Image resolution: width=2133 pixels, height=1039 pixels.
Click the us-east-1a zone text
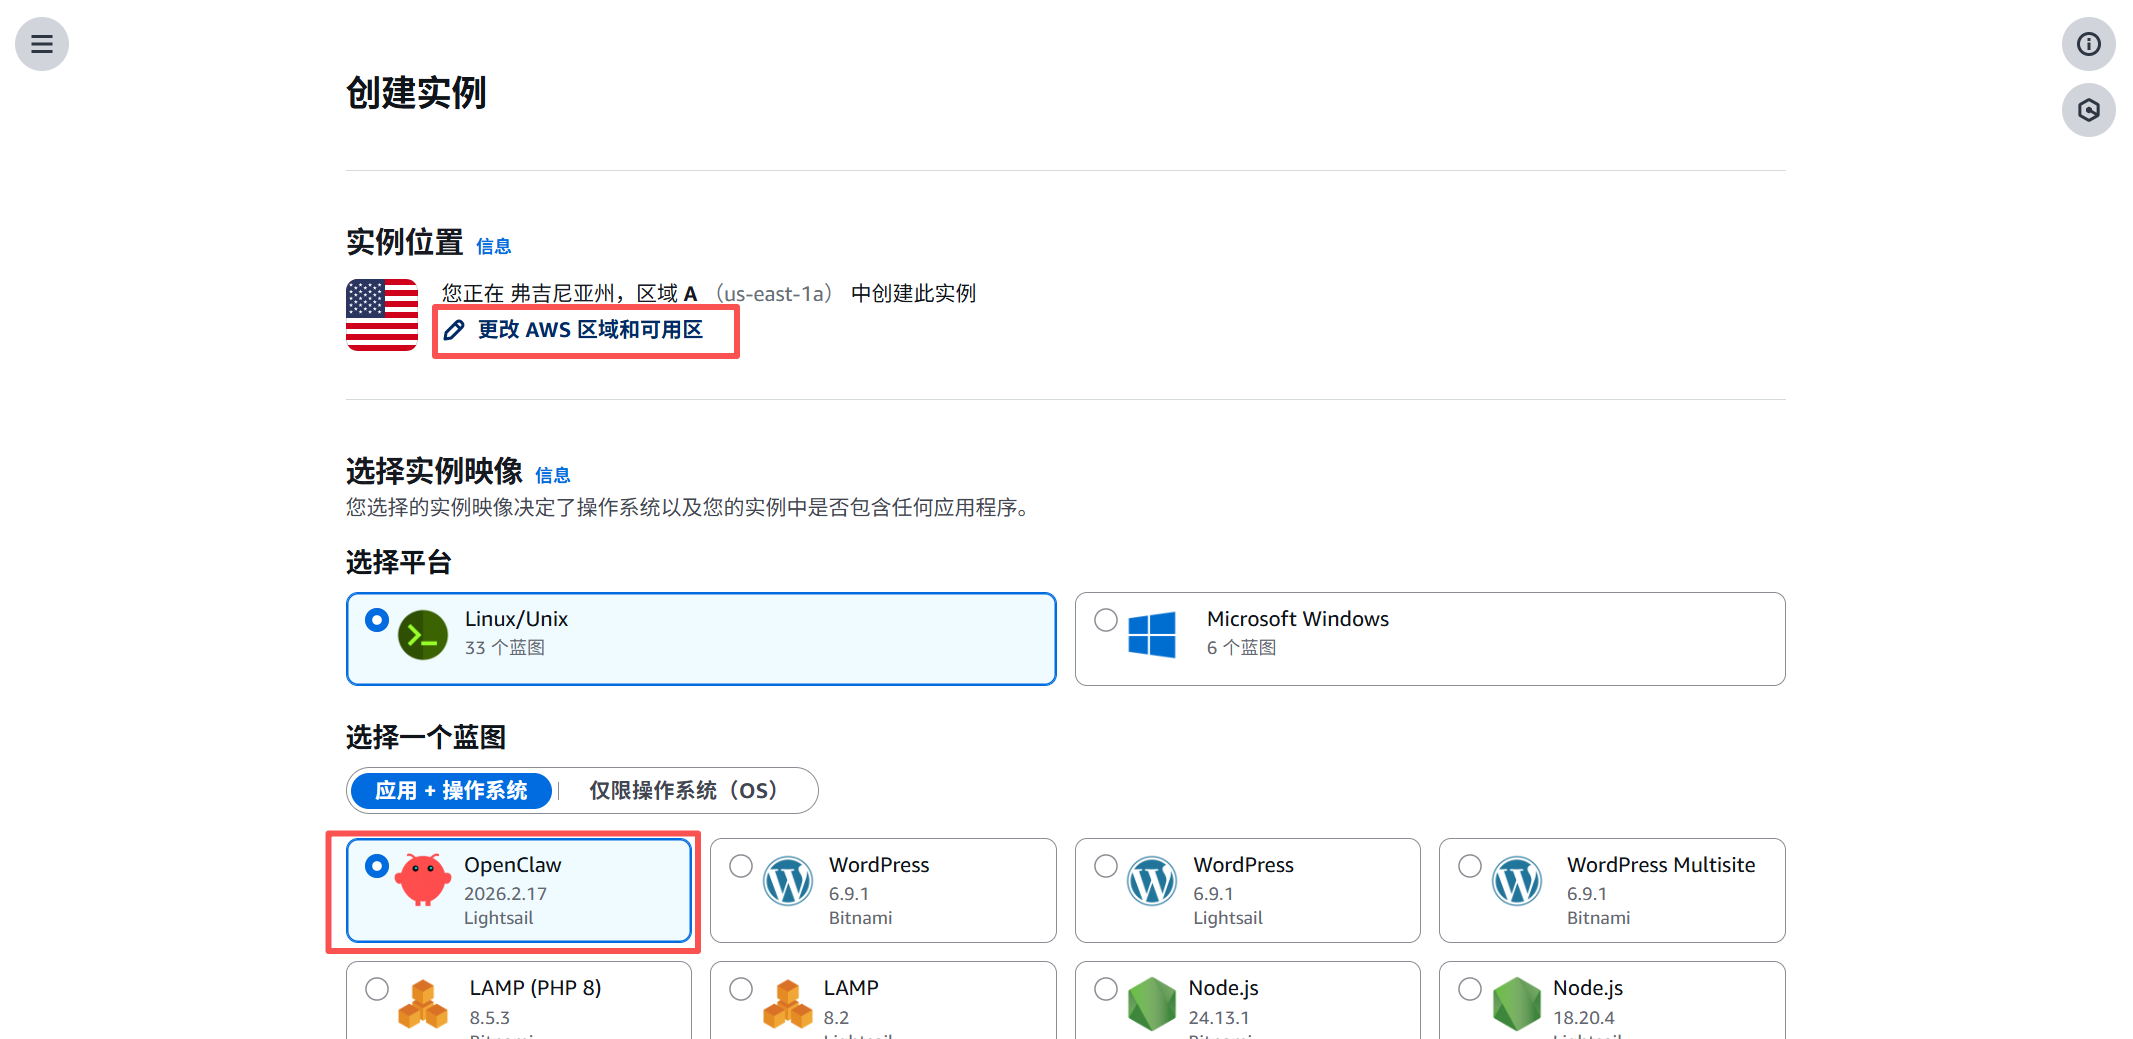point(774,294)
